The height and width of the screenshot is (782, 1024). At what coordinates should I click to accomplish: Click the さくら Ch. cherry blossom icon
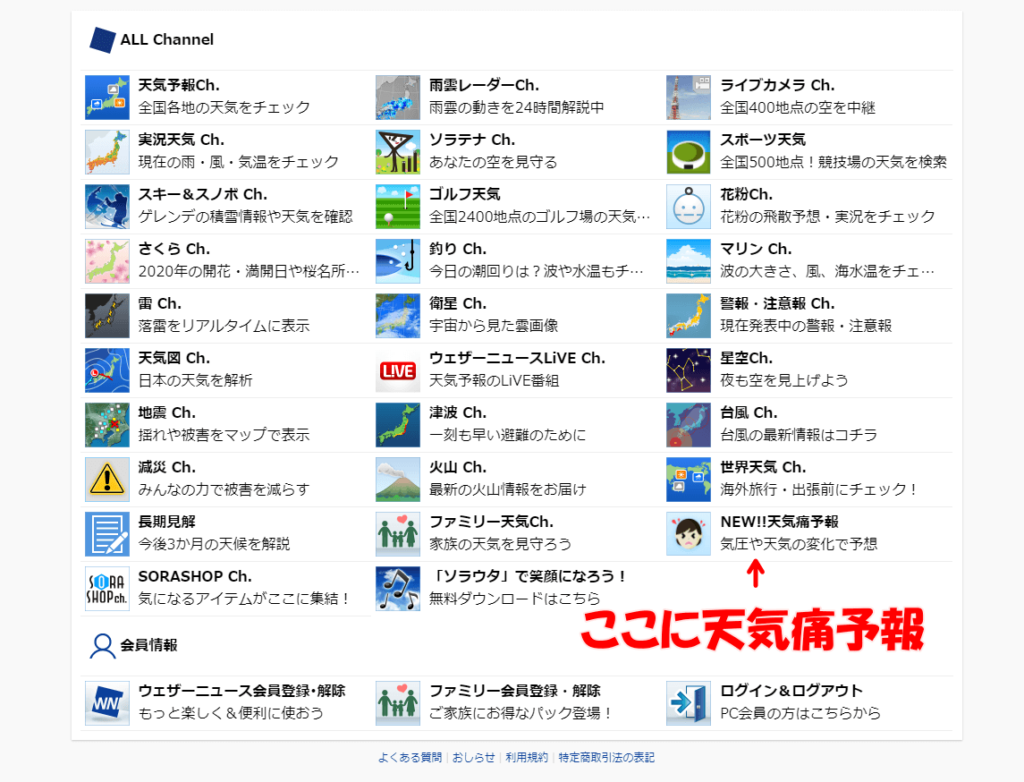click(x=107, y=261)
